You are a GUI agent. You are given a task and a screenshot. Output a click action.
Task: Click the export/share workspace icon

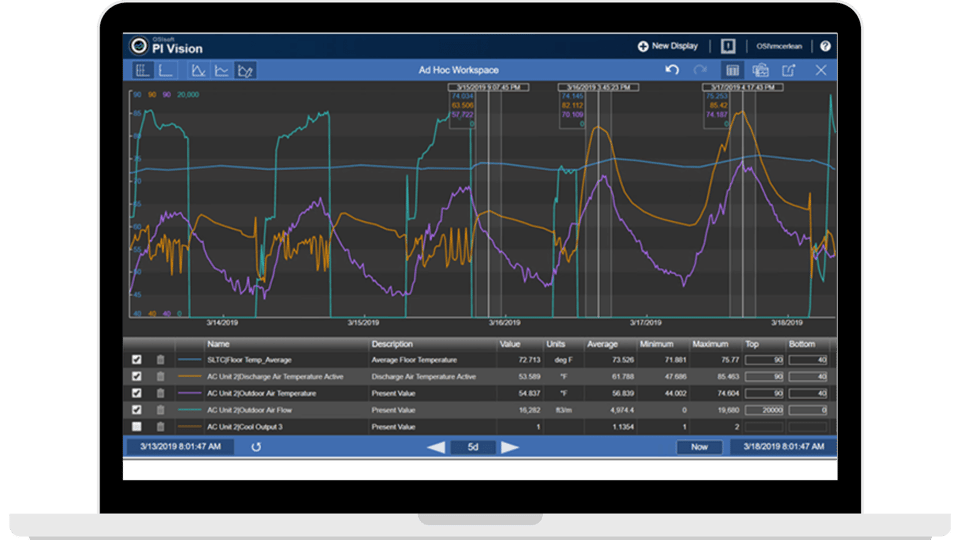pos(789,70)
